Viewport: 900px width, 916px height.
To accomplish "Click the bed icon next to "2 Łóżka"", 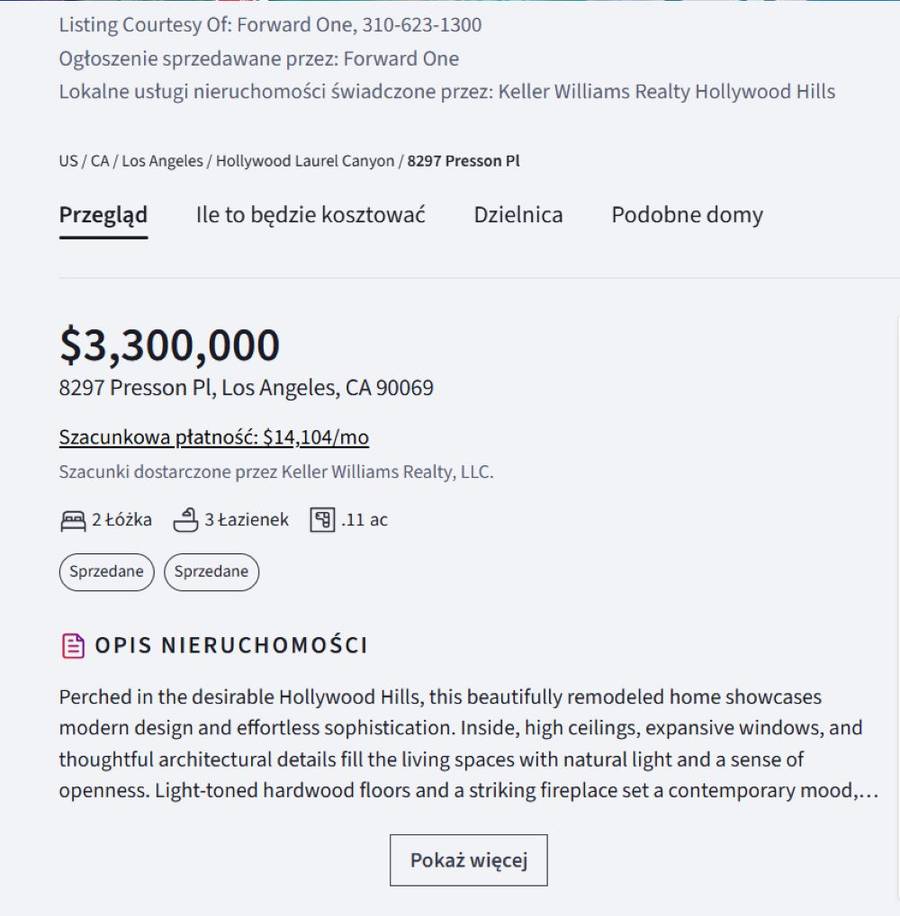I will [71, 519].
